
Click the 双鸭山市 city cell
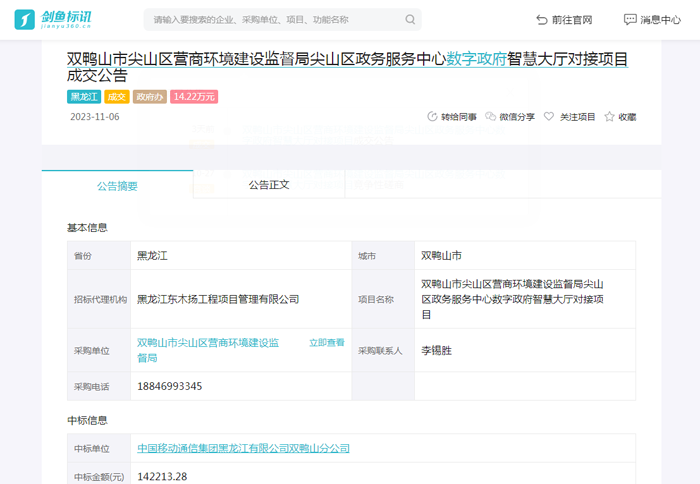click(x=525, y=255)
